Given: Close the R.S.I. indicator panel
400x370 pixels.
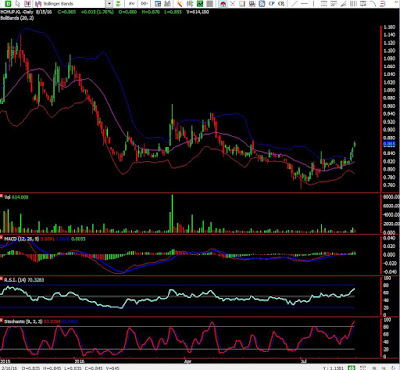Looking at the screenshot, I should [2, 280].
